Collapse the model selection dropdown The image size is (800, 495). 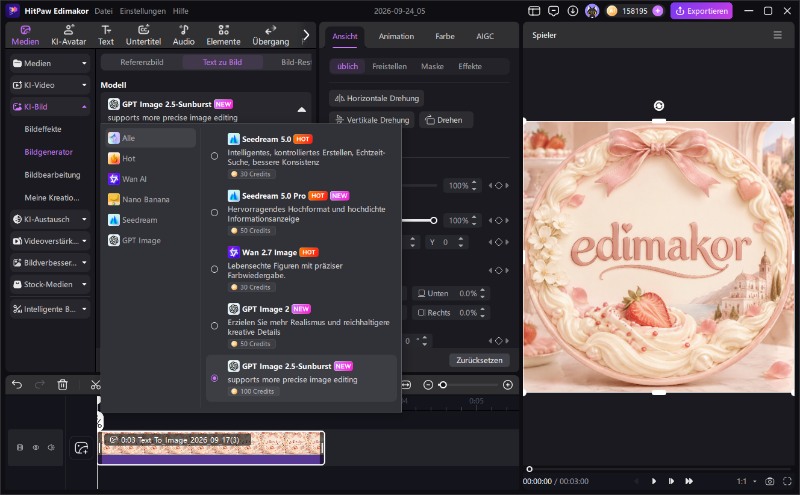302,110
